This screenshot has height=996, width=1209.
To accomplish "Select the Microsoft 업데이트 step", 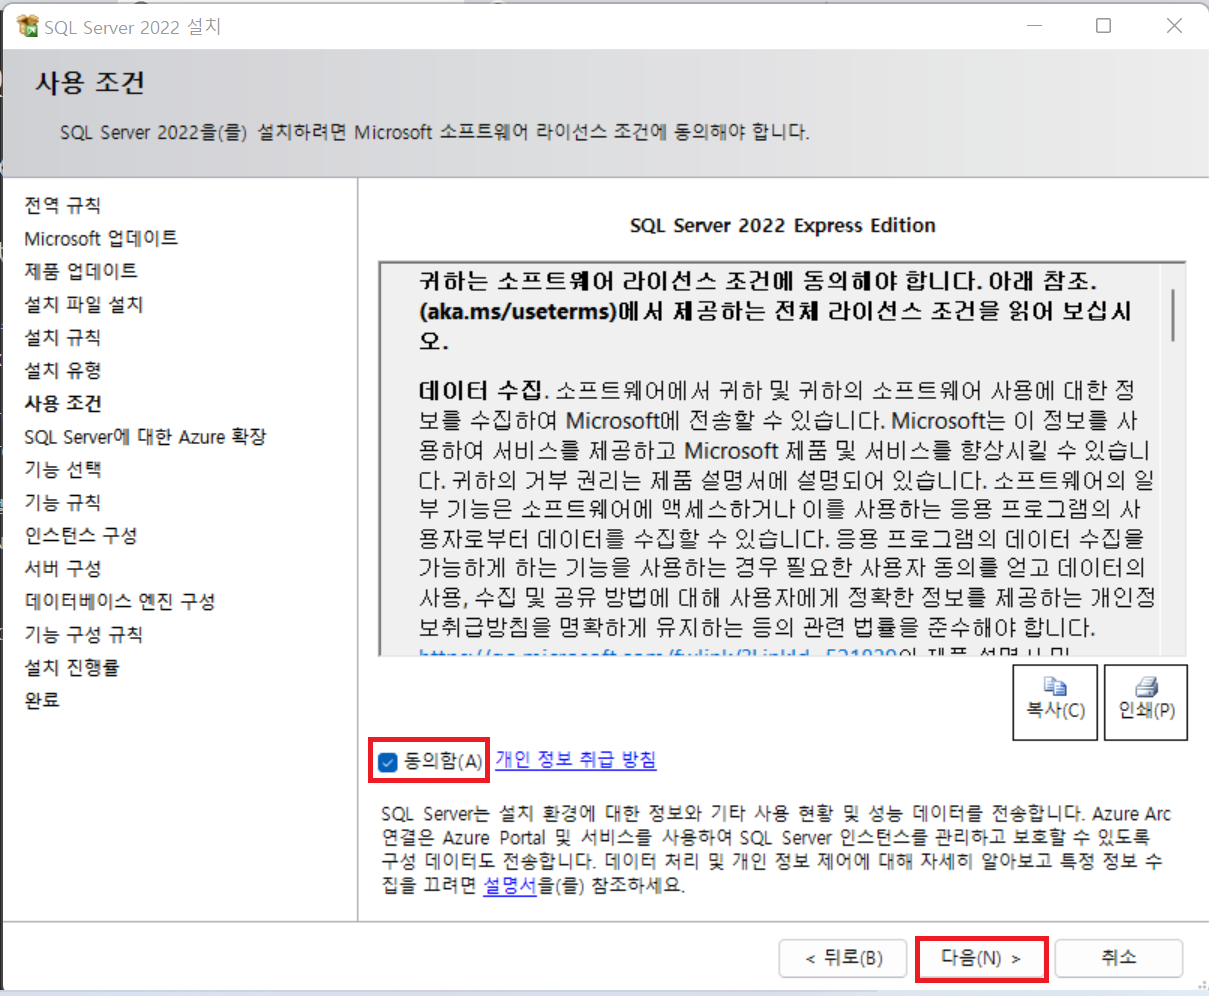I will click(101, 238).
